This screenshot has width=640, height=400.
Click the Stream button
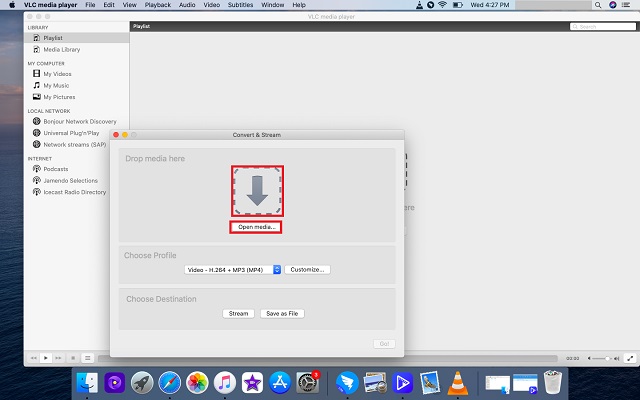tap(238, 313)
